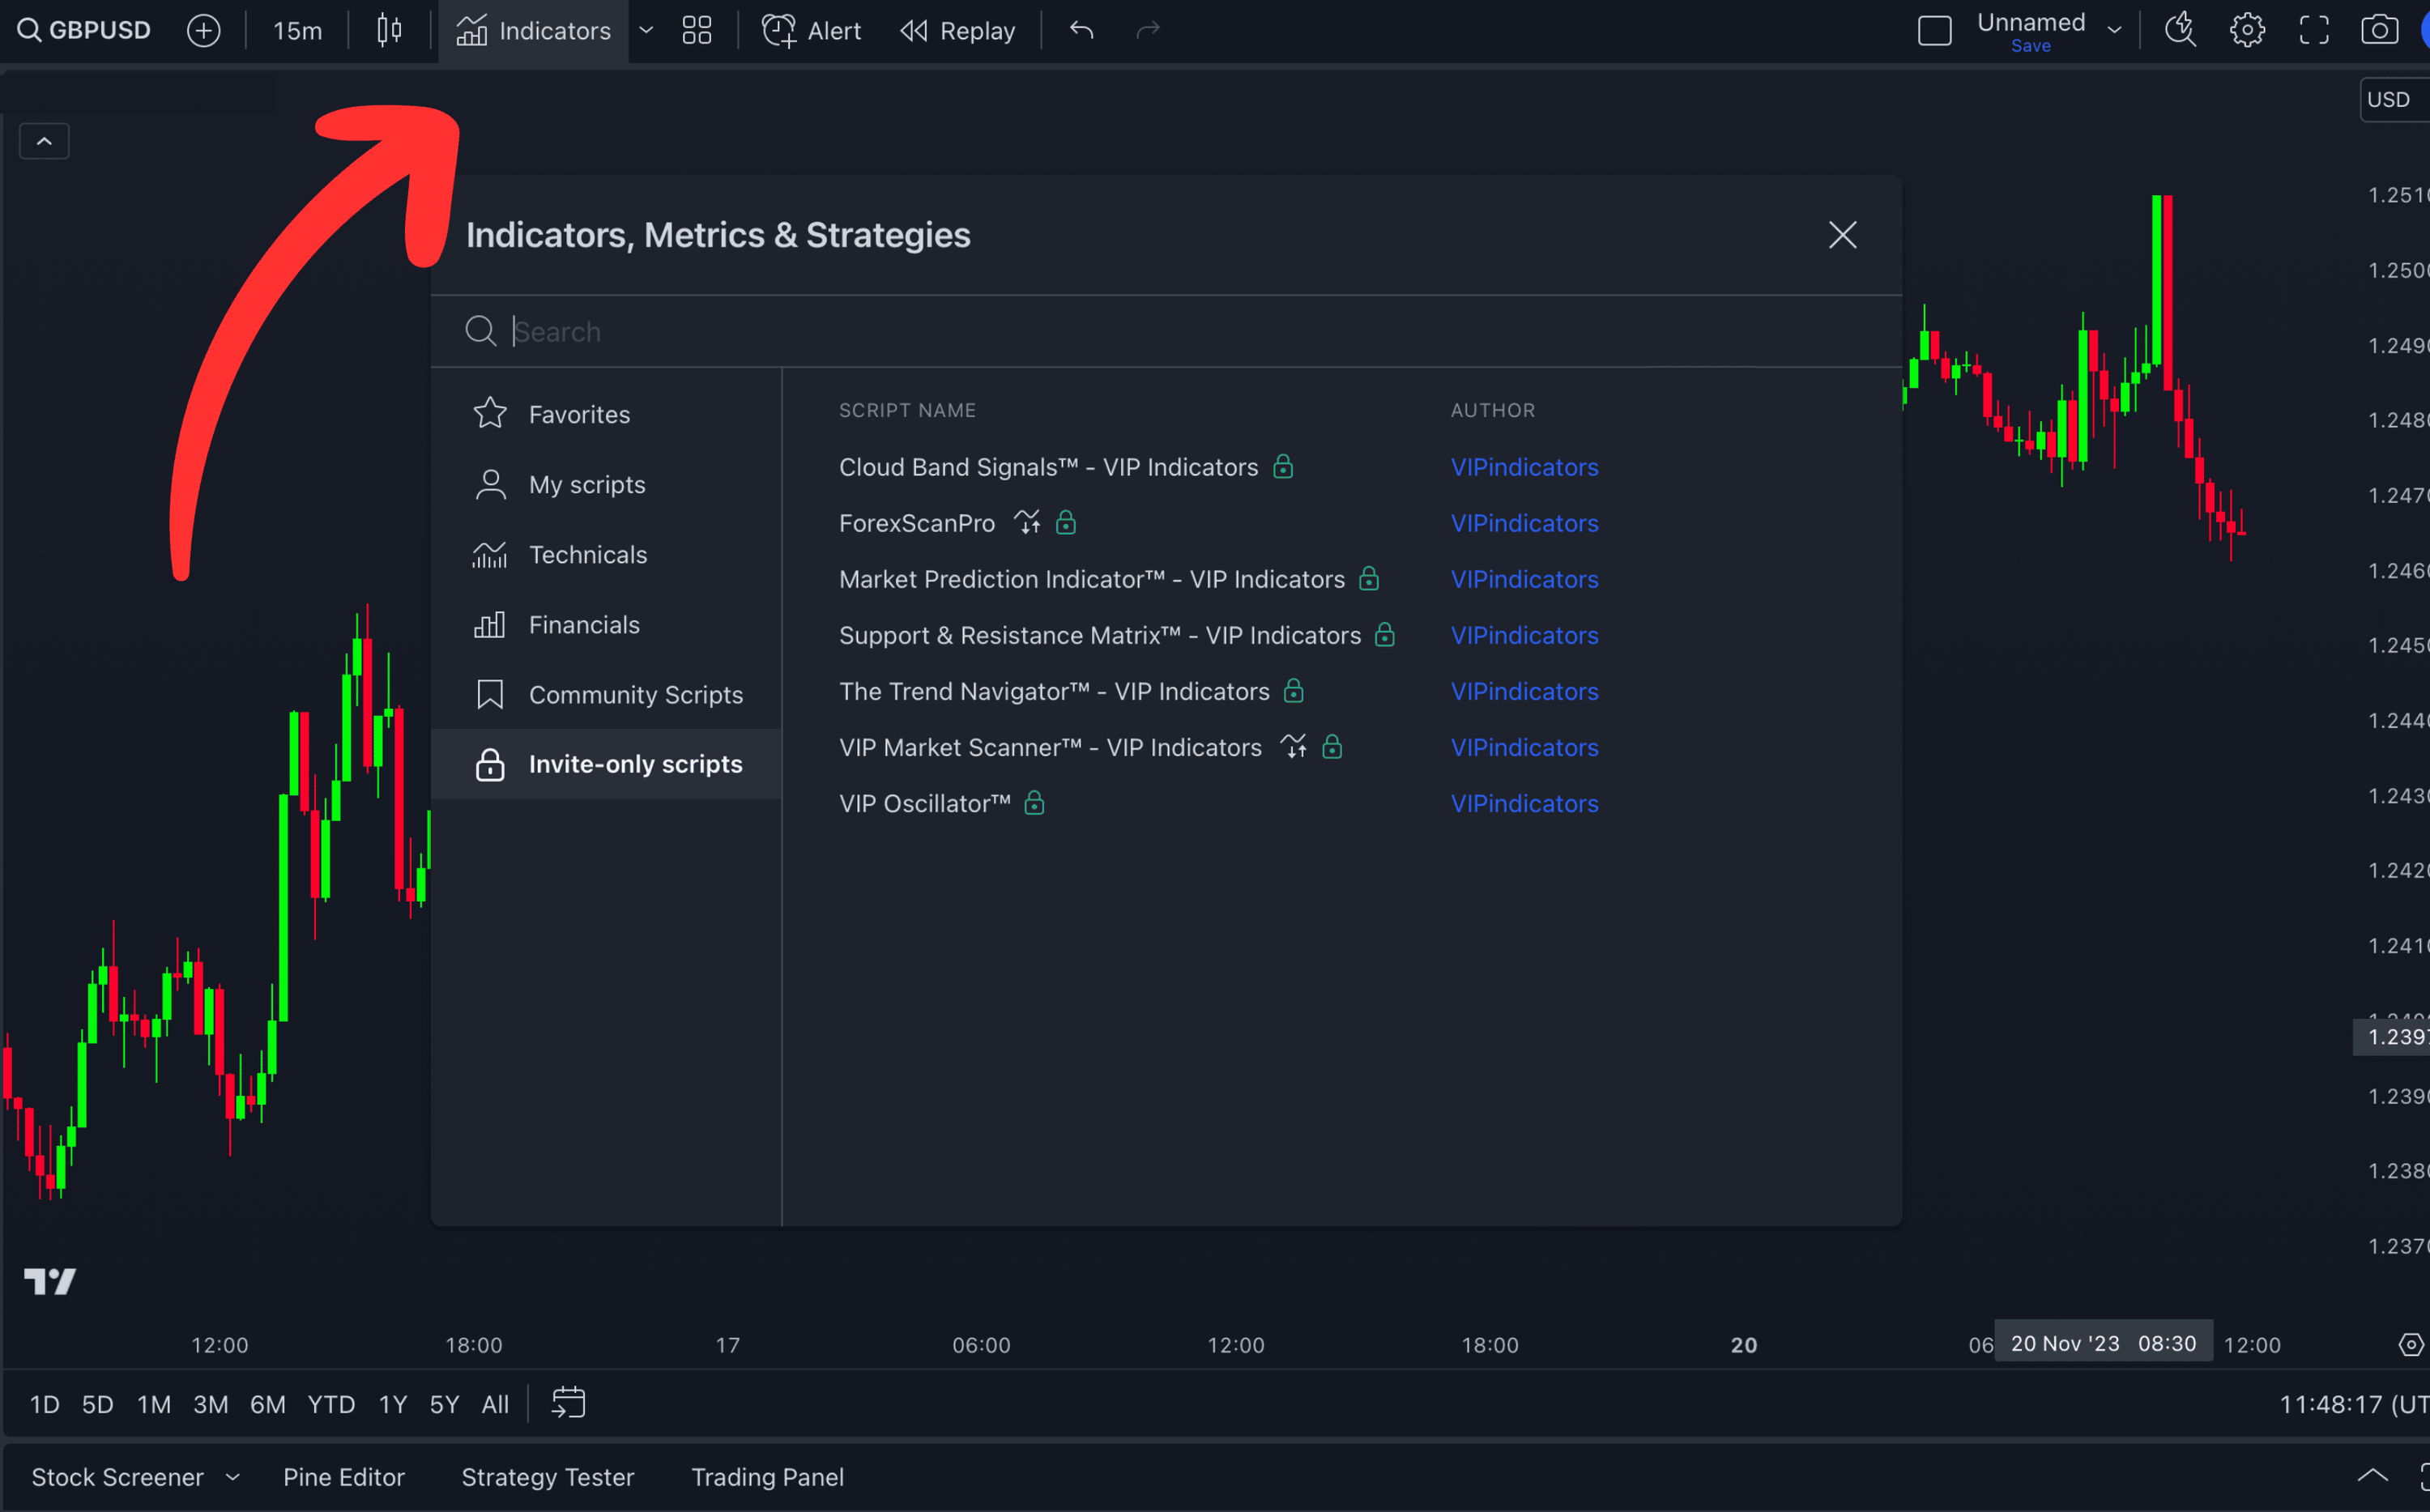Viewport: 2430px width, 1512px height.
Task: Expand the manage layouts dropdown arrow
Action: tap(2115, 31)
